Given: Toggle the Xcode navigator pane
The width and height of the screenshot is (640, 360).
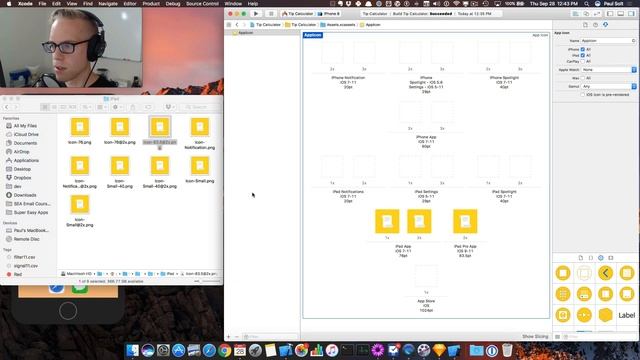Looking at the screenshot, I should tap(610, 13).
